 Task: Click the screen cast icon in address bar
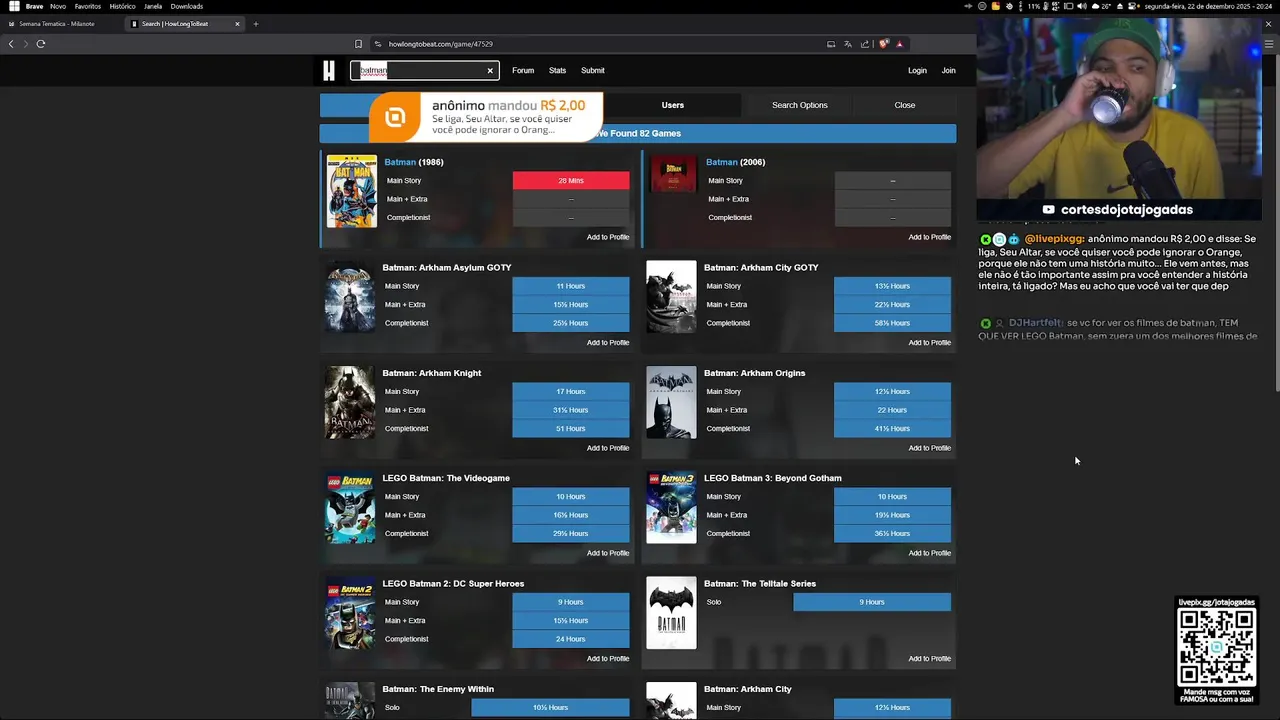831,44
